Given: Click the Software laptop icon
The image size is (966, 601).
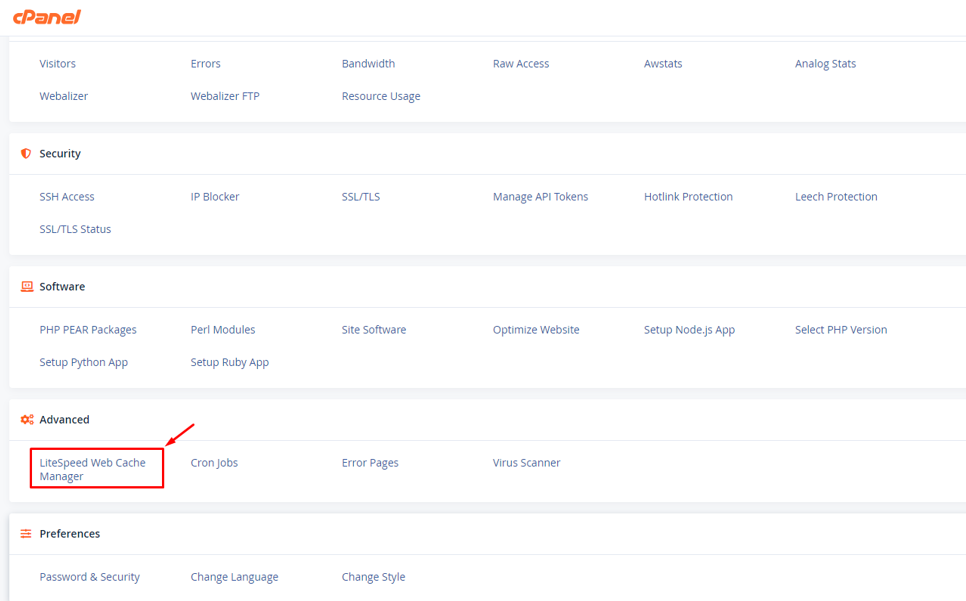Looking at the screenshot, I should coord(26,286).
